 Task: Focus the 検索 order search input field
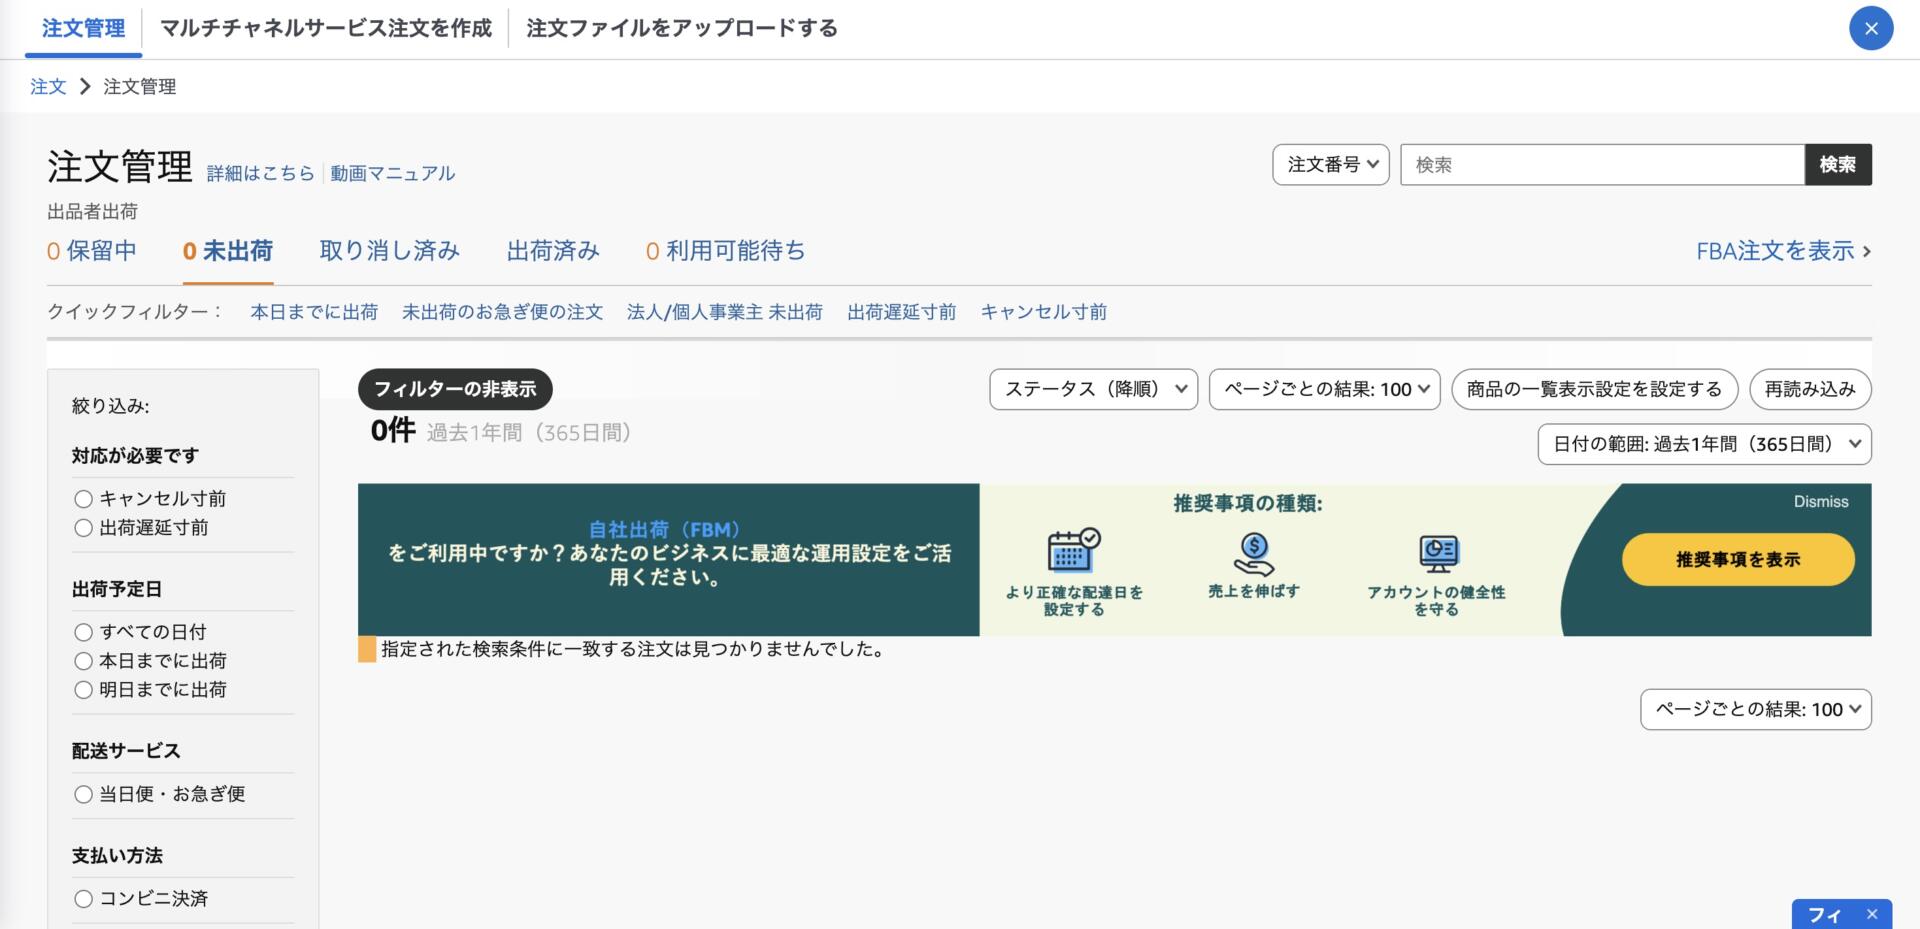pyautogui.click(x=1602, y=165)
